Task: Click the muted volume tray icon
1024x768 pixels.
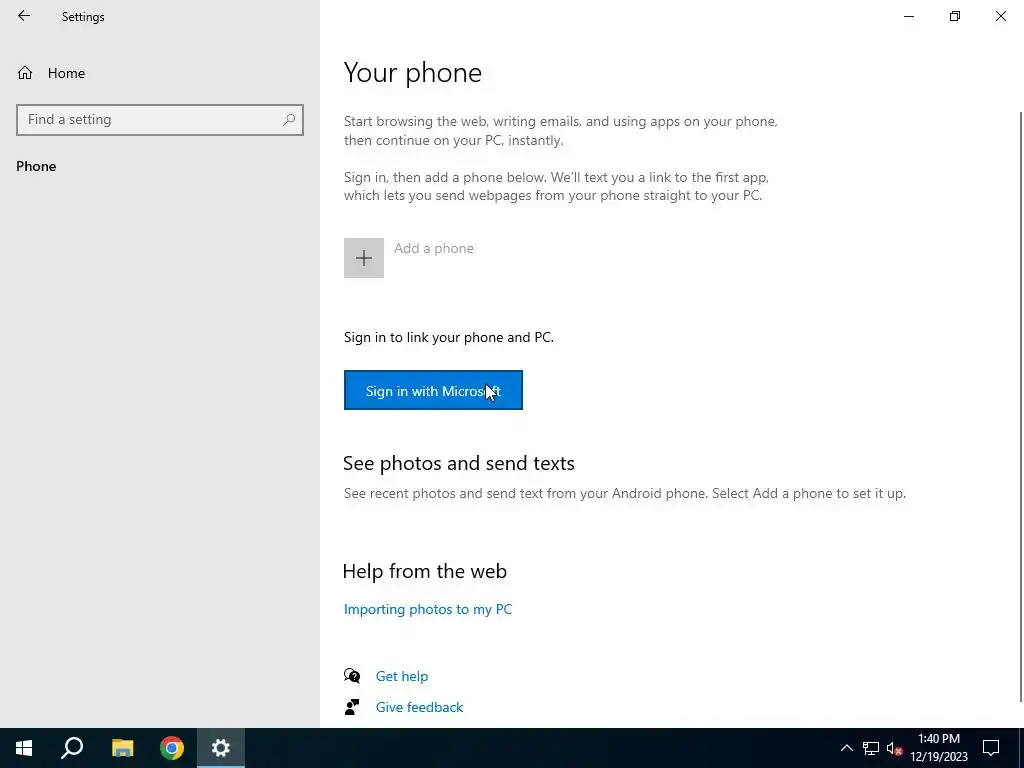Action: point(895,748)
